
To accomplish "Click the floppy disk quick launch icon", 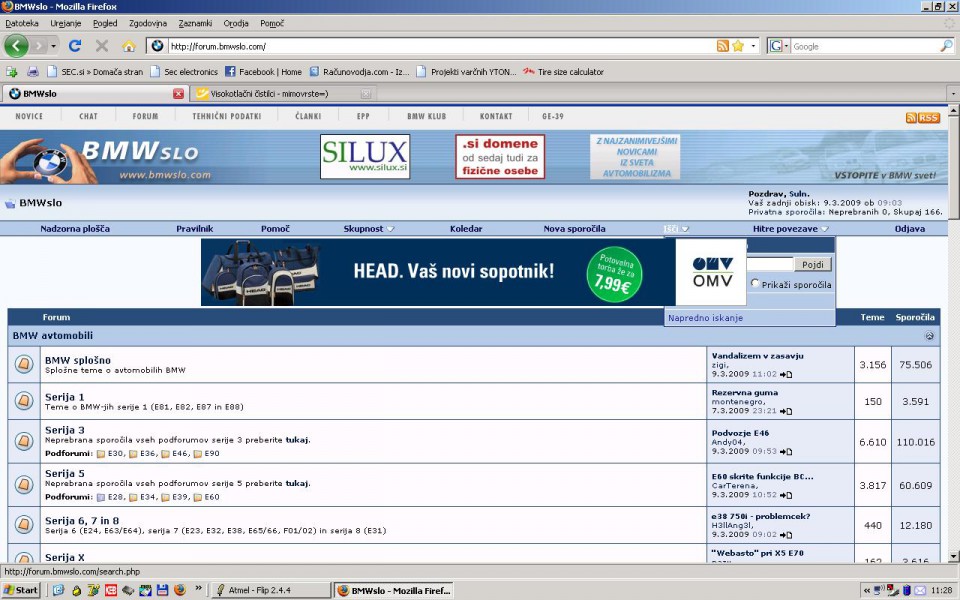I will point(162,590).
